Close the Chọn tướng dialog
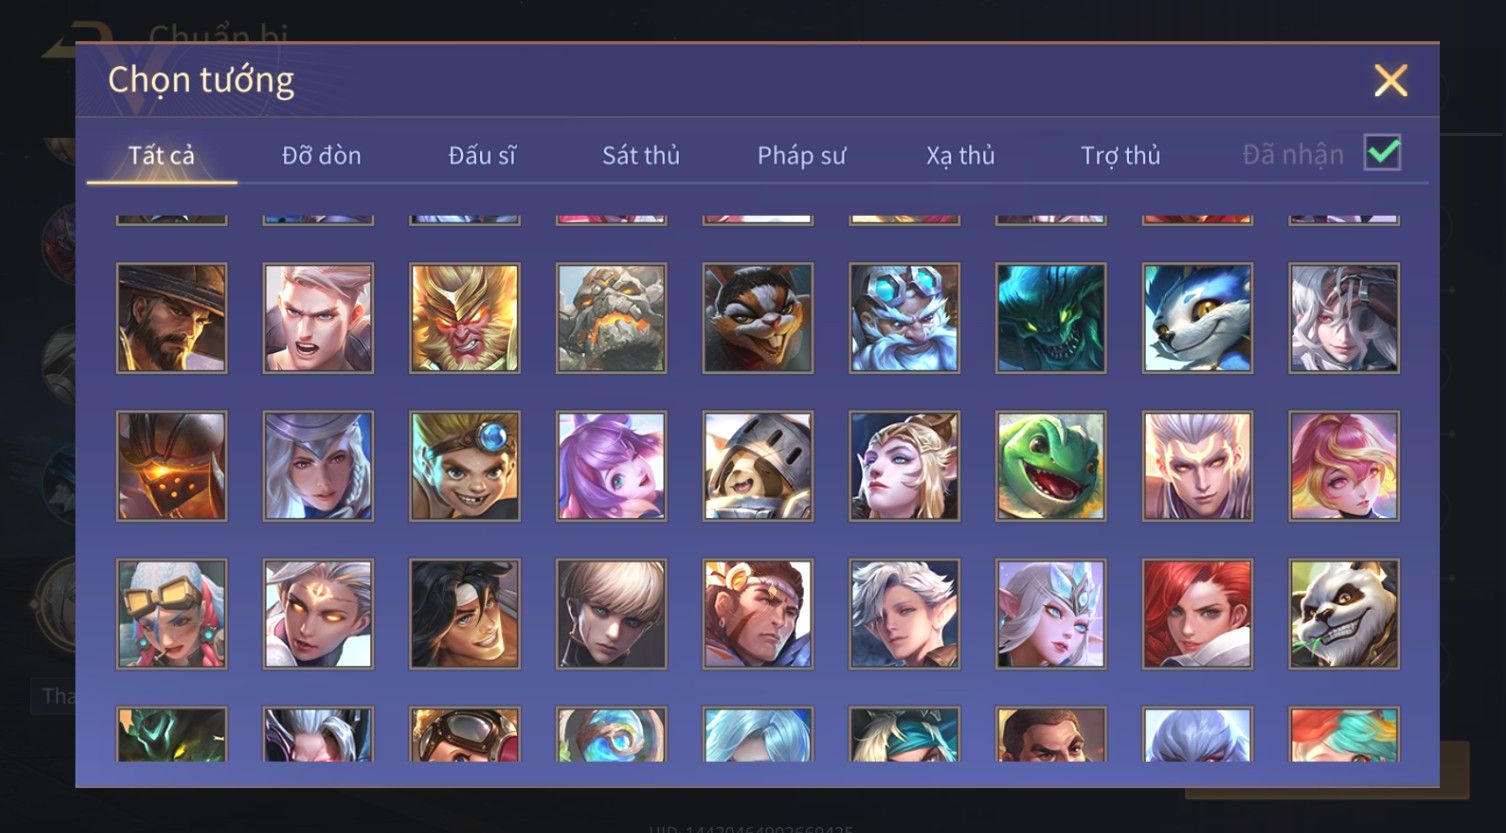 [1390, 80]
